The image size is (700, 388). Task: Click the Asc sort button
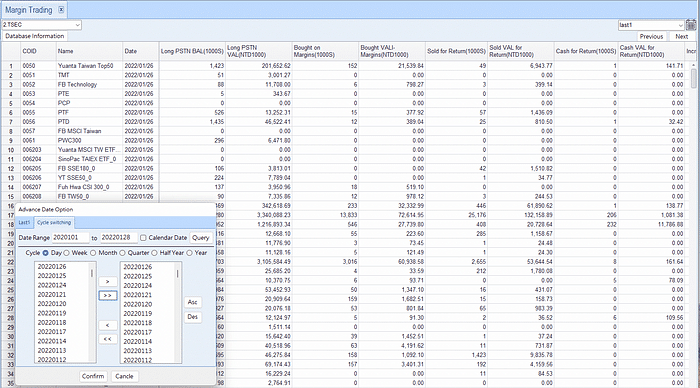coord(192,302)
